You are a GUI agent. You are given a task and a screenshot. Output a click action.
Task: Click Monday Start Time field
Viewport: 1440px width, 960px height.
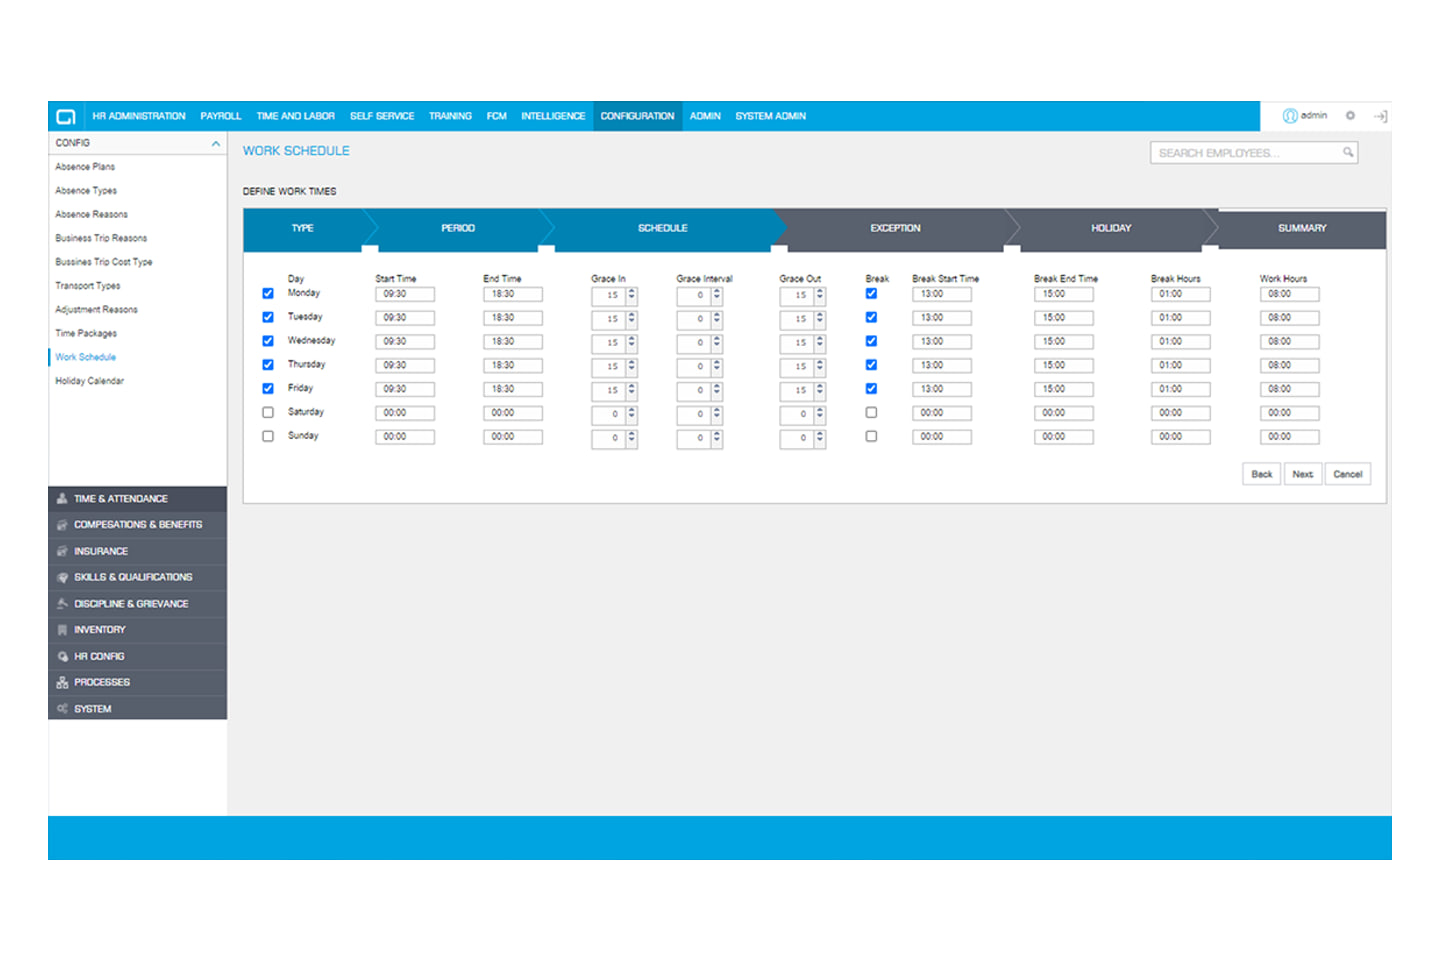(x=405, y=294)
